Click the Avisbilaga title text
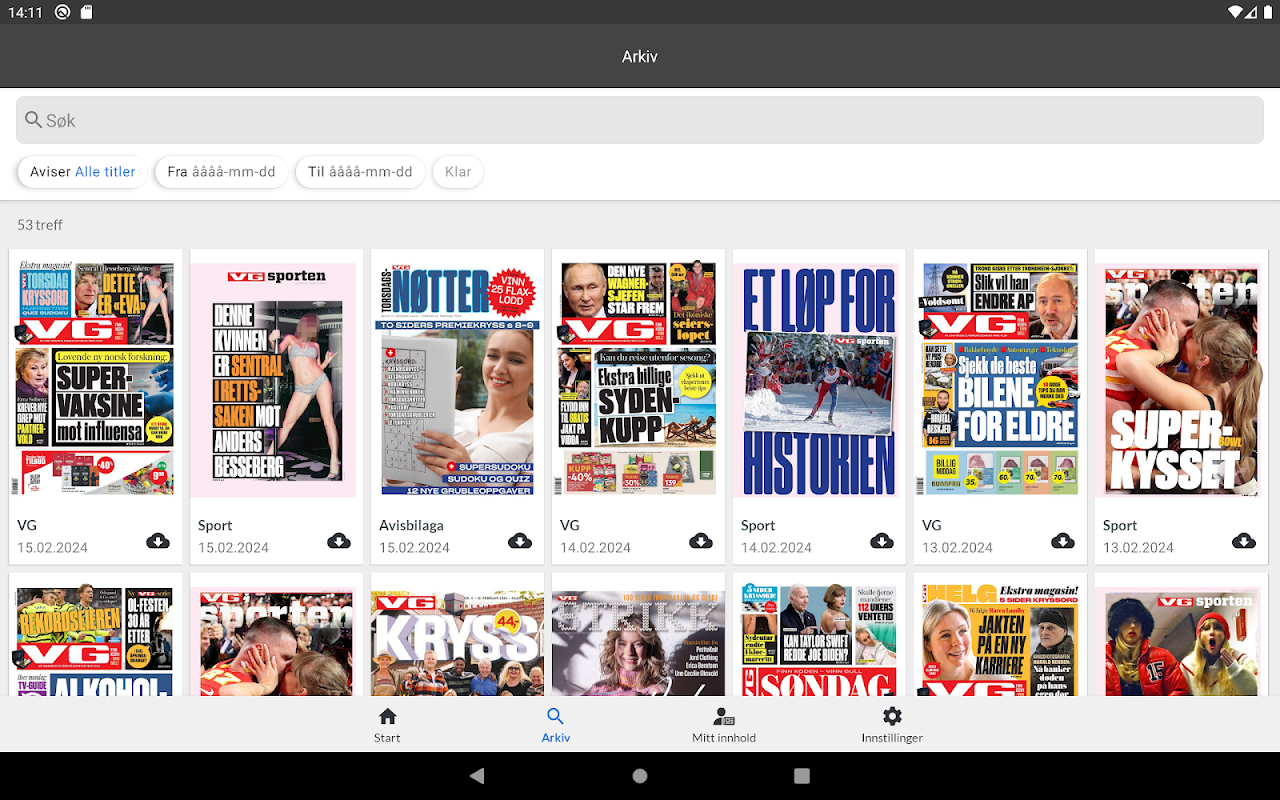1280x800 pixels. pos(411,525)
